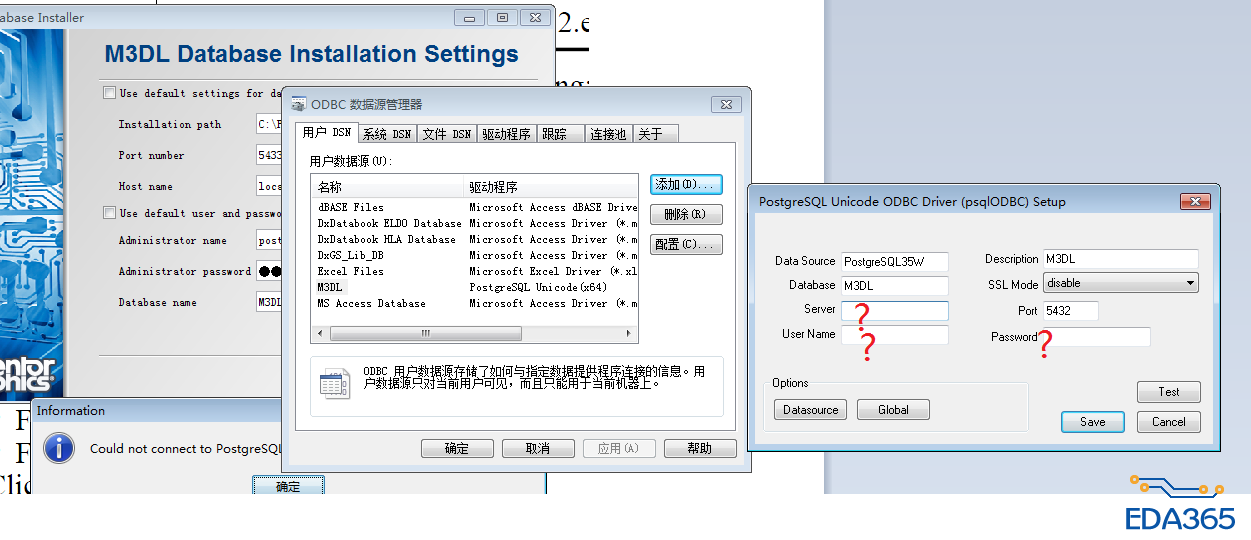Viewport: 1251px width, 540px height.
Task: Close the M3DL Database Installer window
Action: (x=536, y=18)
